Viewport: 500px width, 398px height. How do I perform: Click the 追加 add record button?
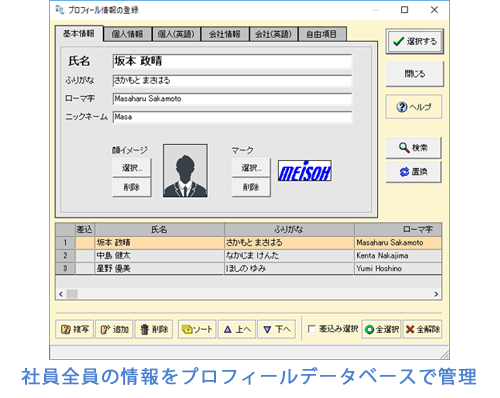[114, 329]
